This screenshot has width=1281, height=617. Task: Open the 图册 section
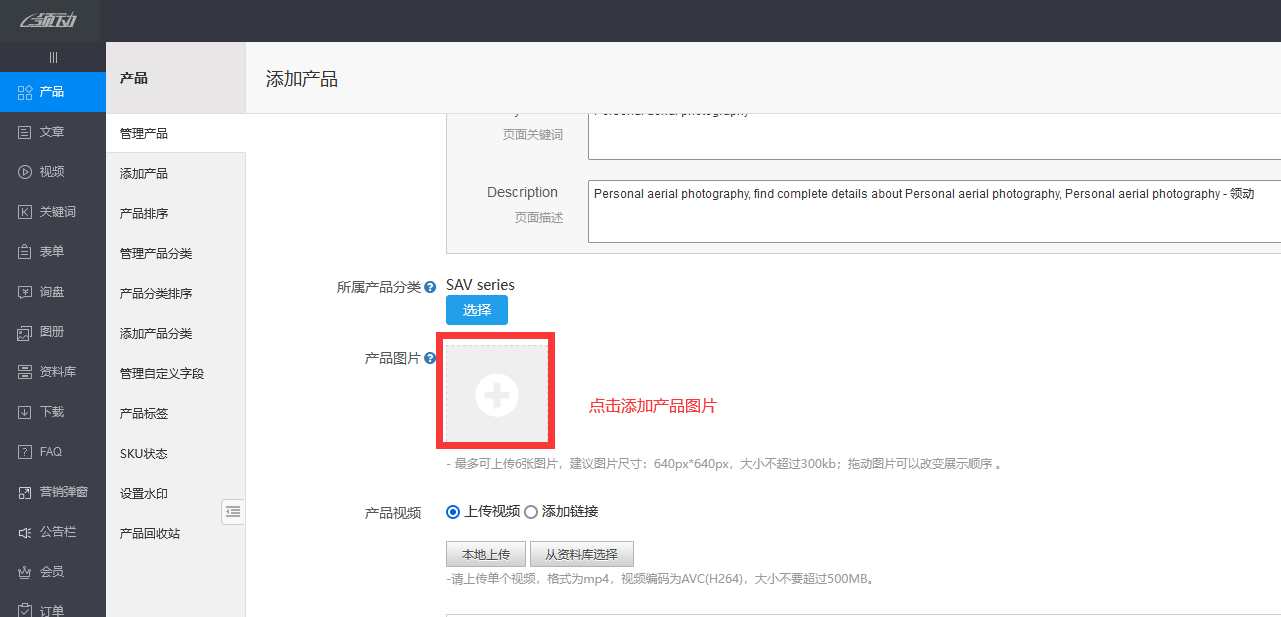52,331
